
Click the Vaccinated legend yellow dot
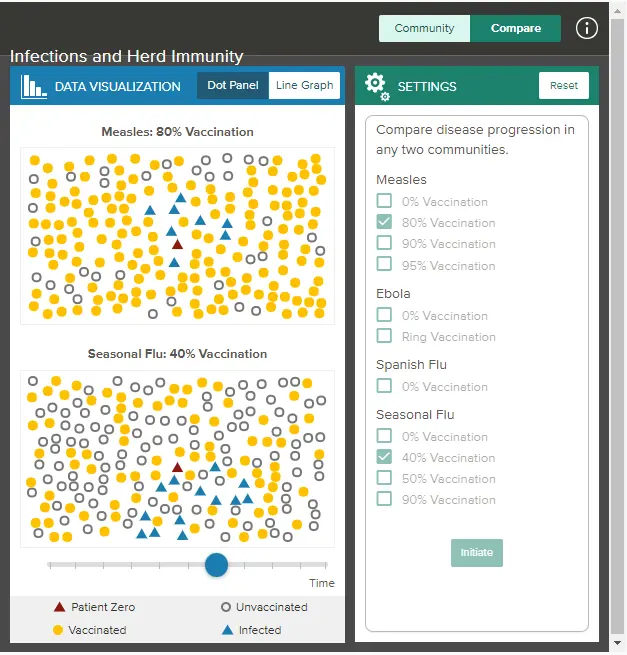point(58,630)
